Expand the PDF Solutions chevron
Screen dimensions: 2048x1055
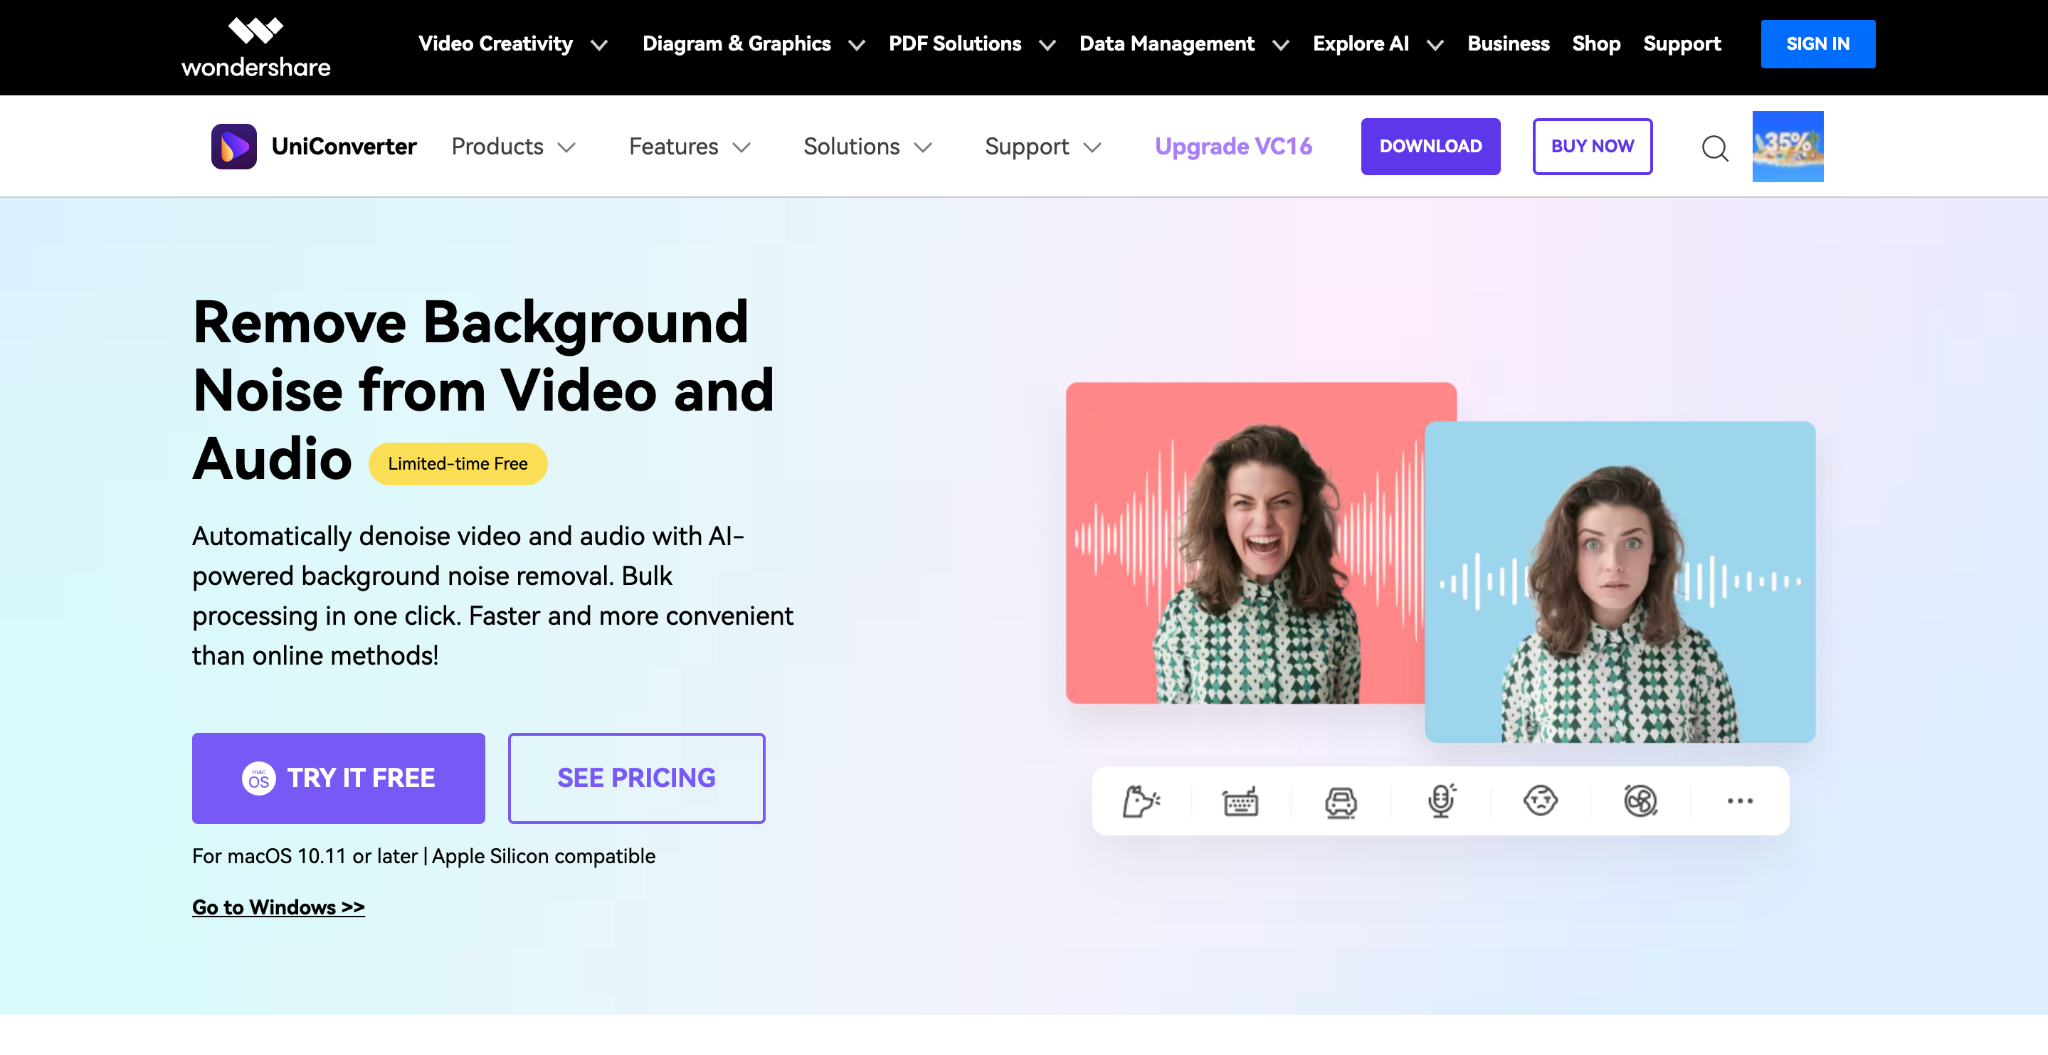1047,45
